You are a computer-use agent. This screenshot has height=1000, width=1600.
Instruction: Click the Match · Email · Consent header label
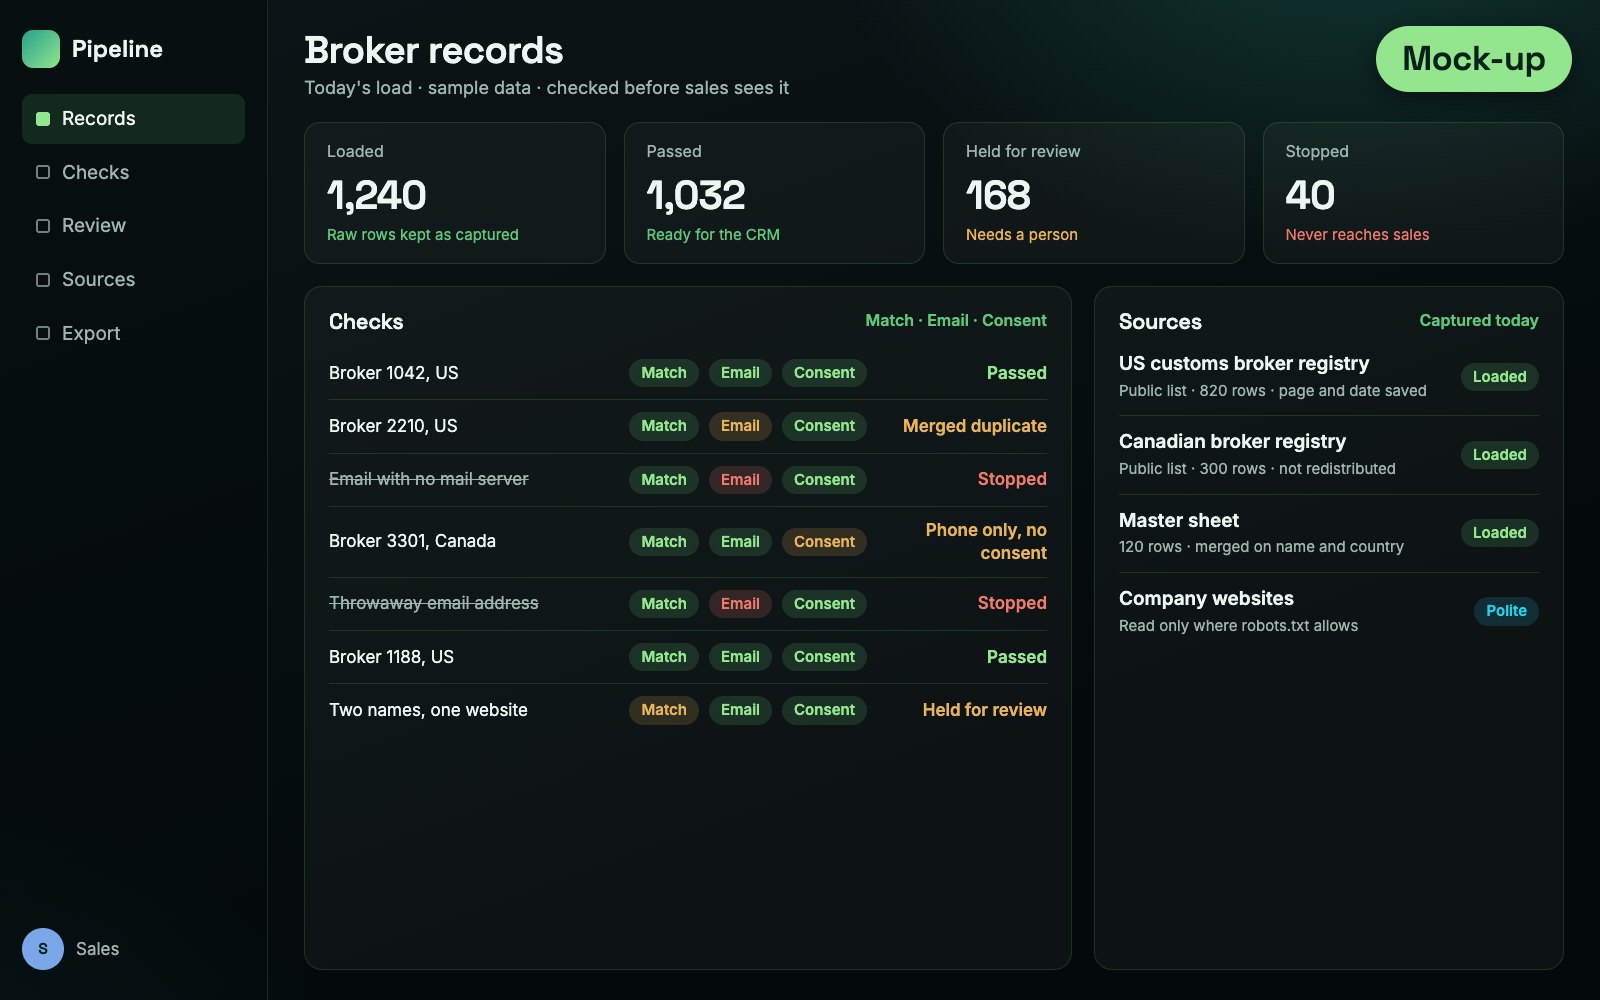click(956, 321)
